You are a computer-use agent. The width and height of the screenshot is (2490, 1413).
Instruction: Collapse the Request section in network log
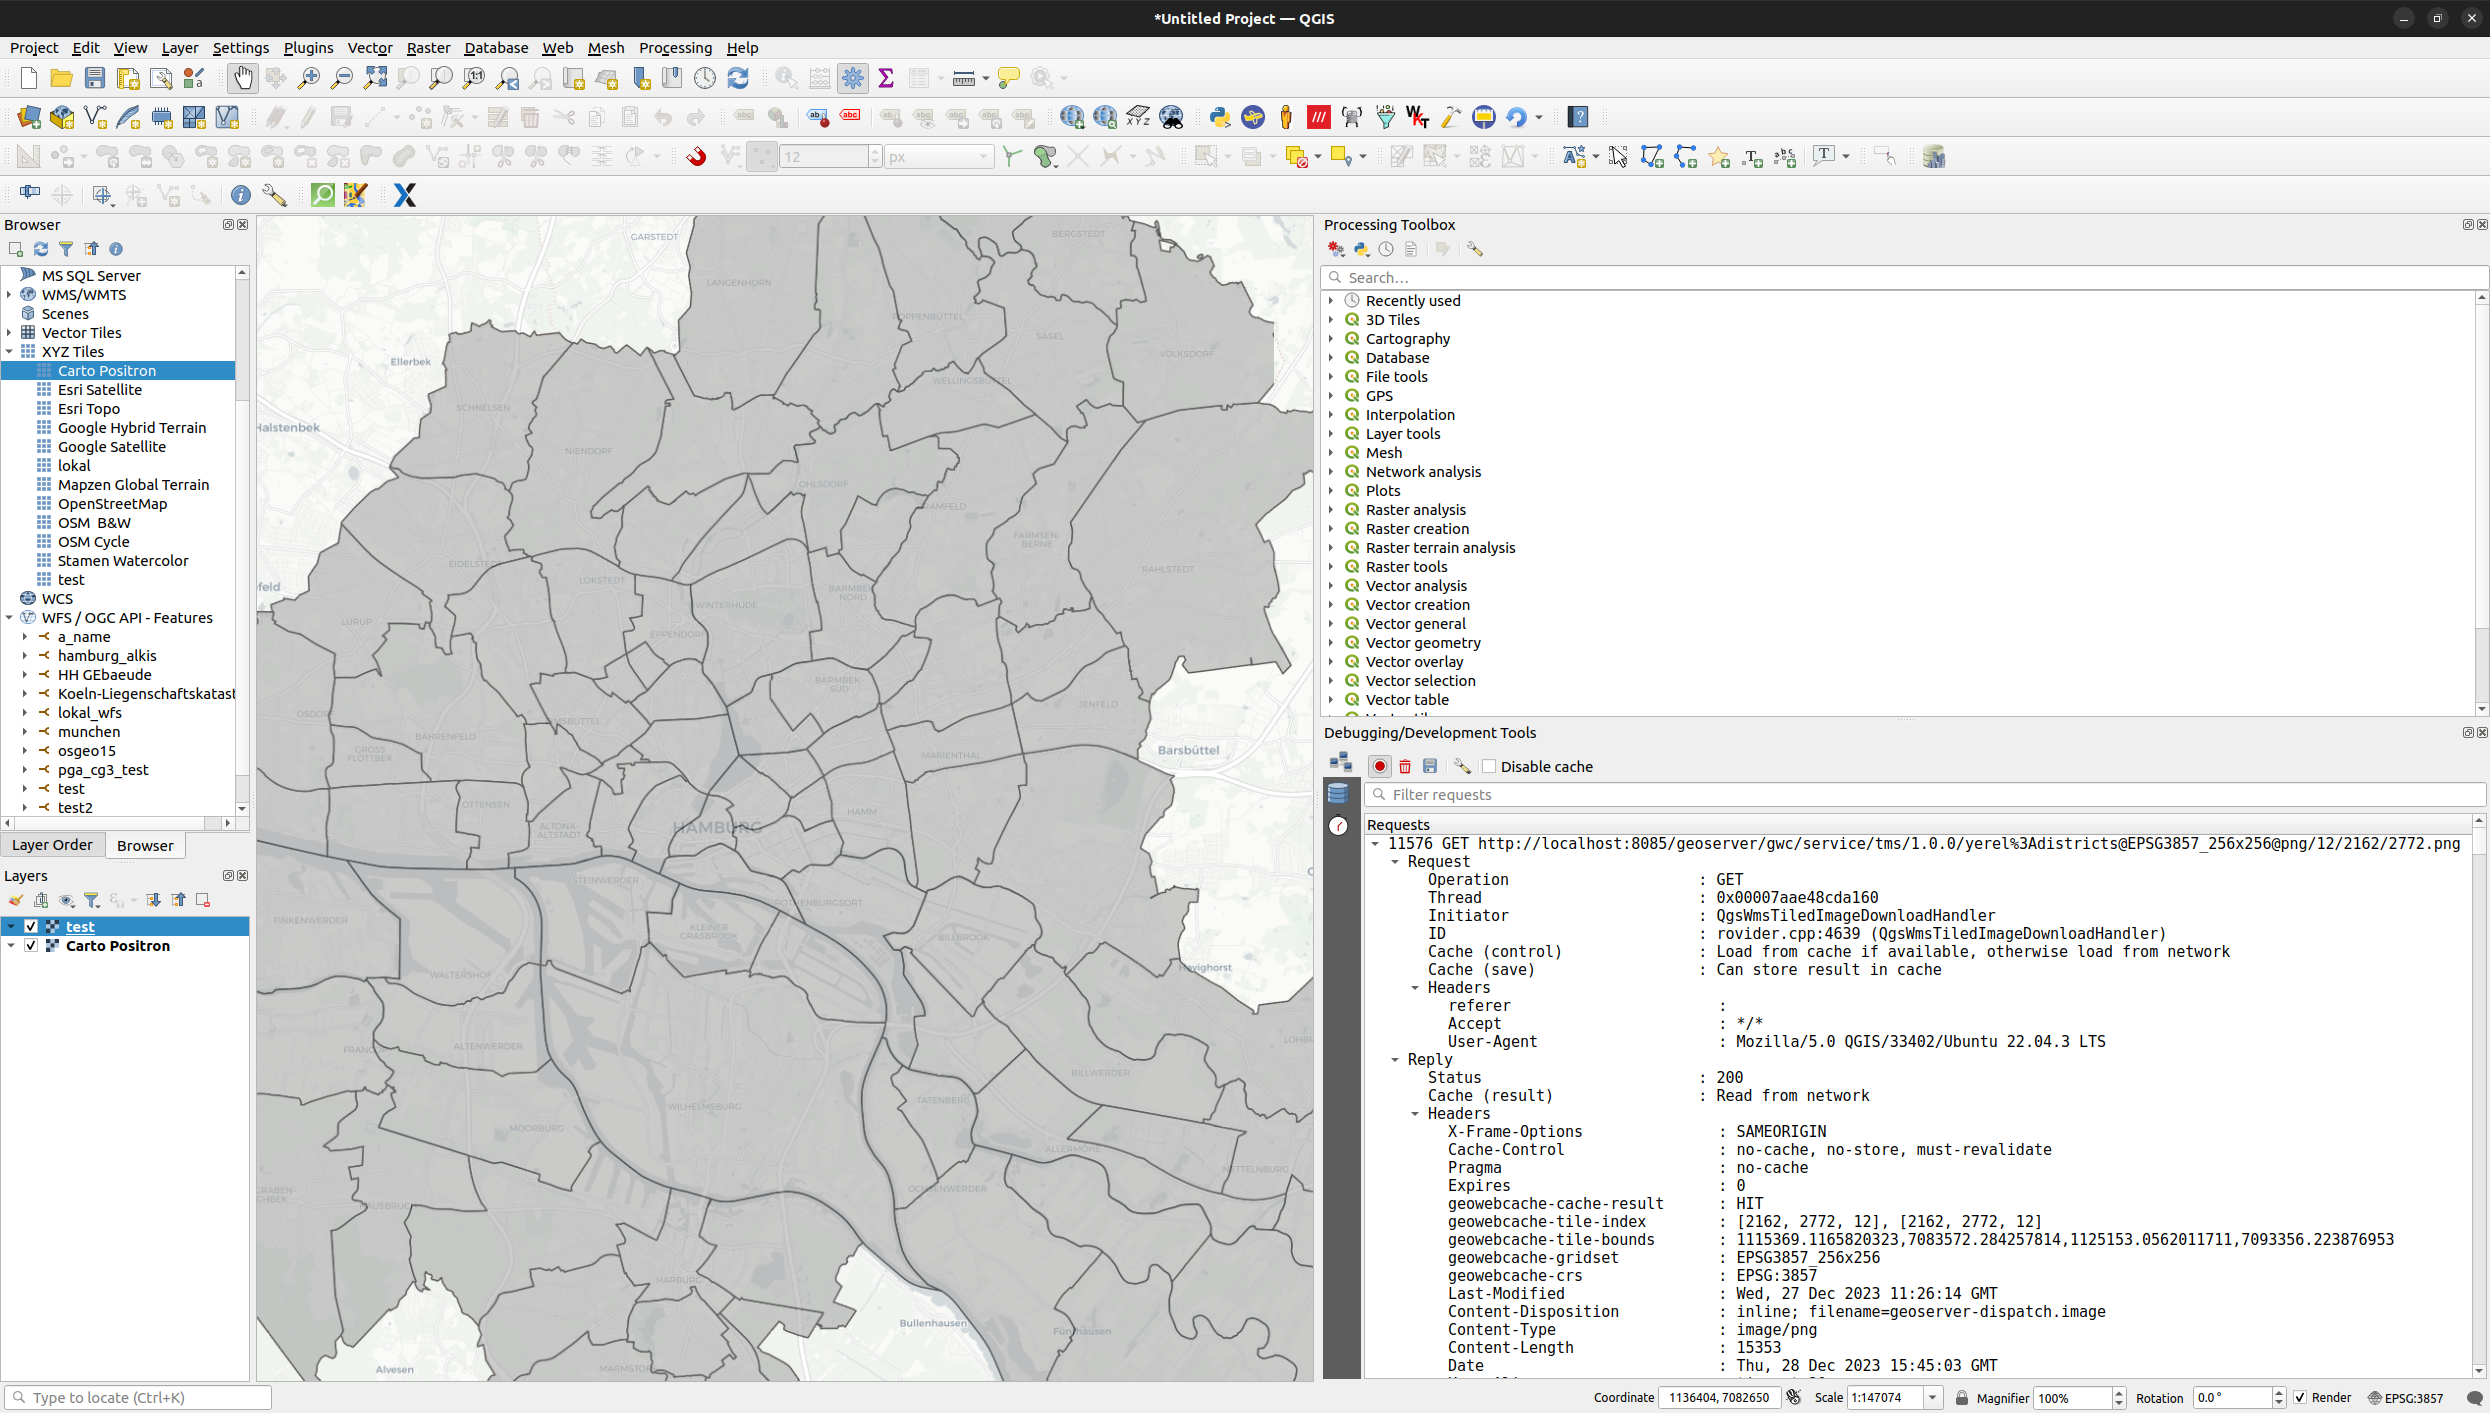[x=1395, y=862]
